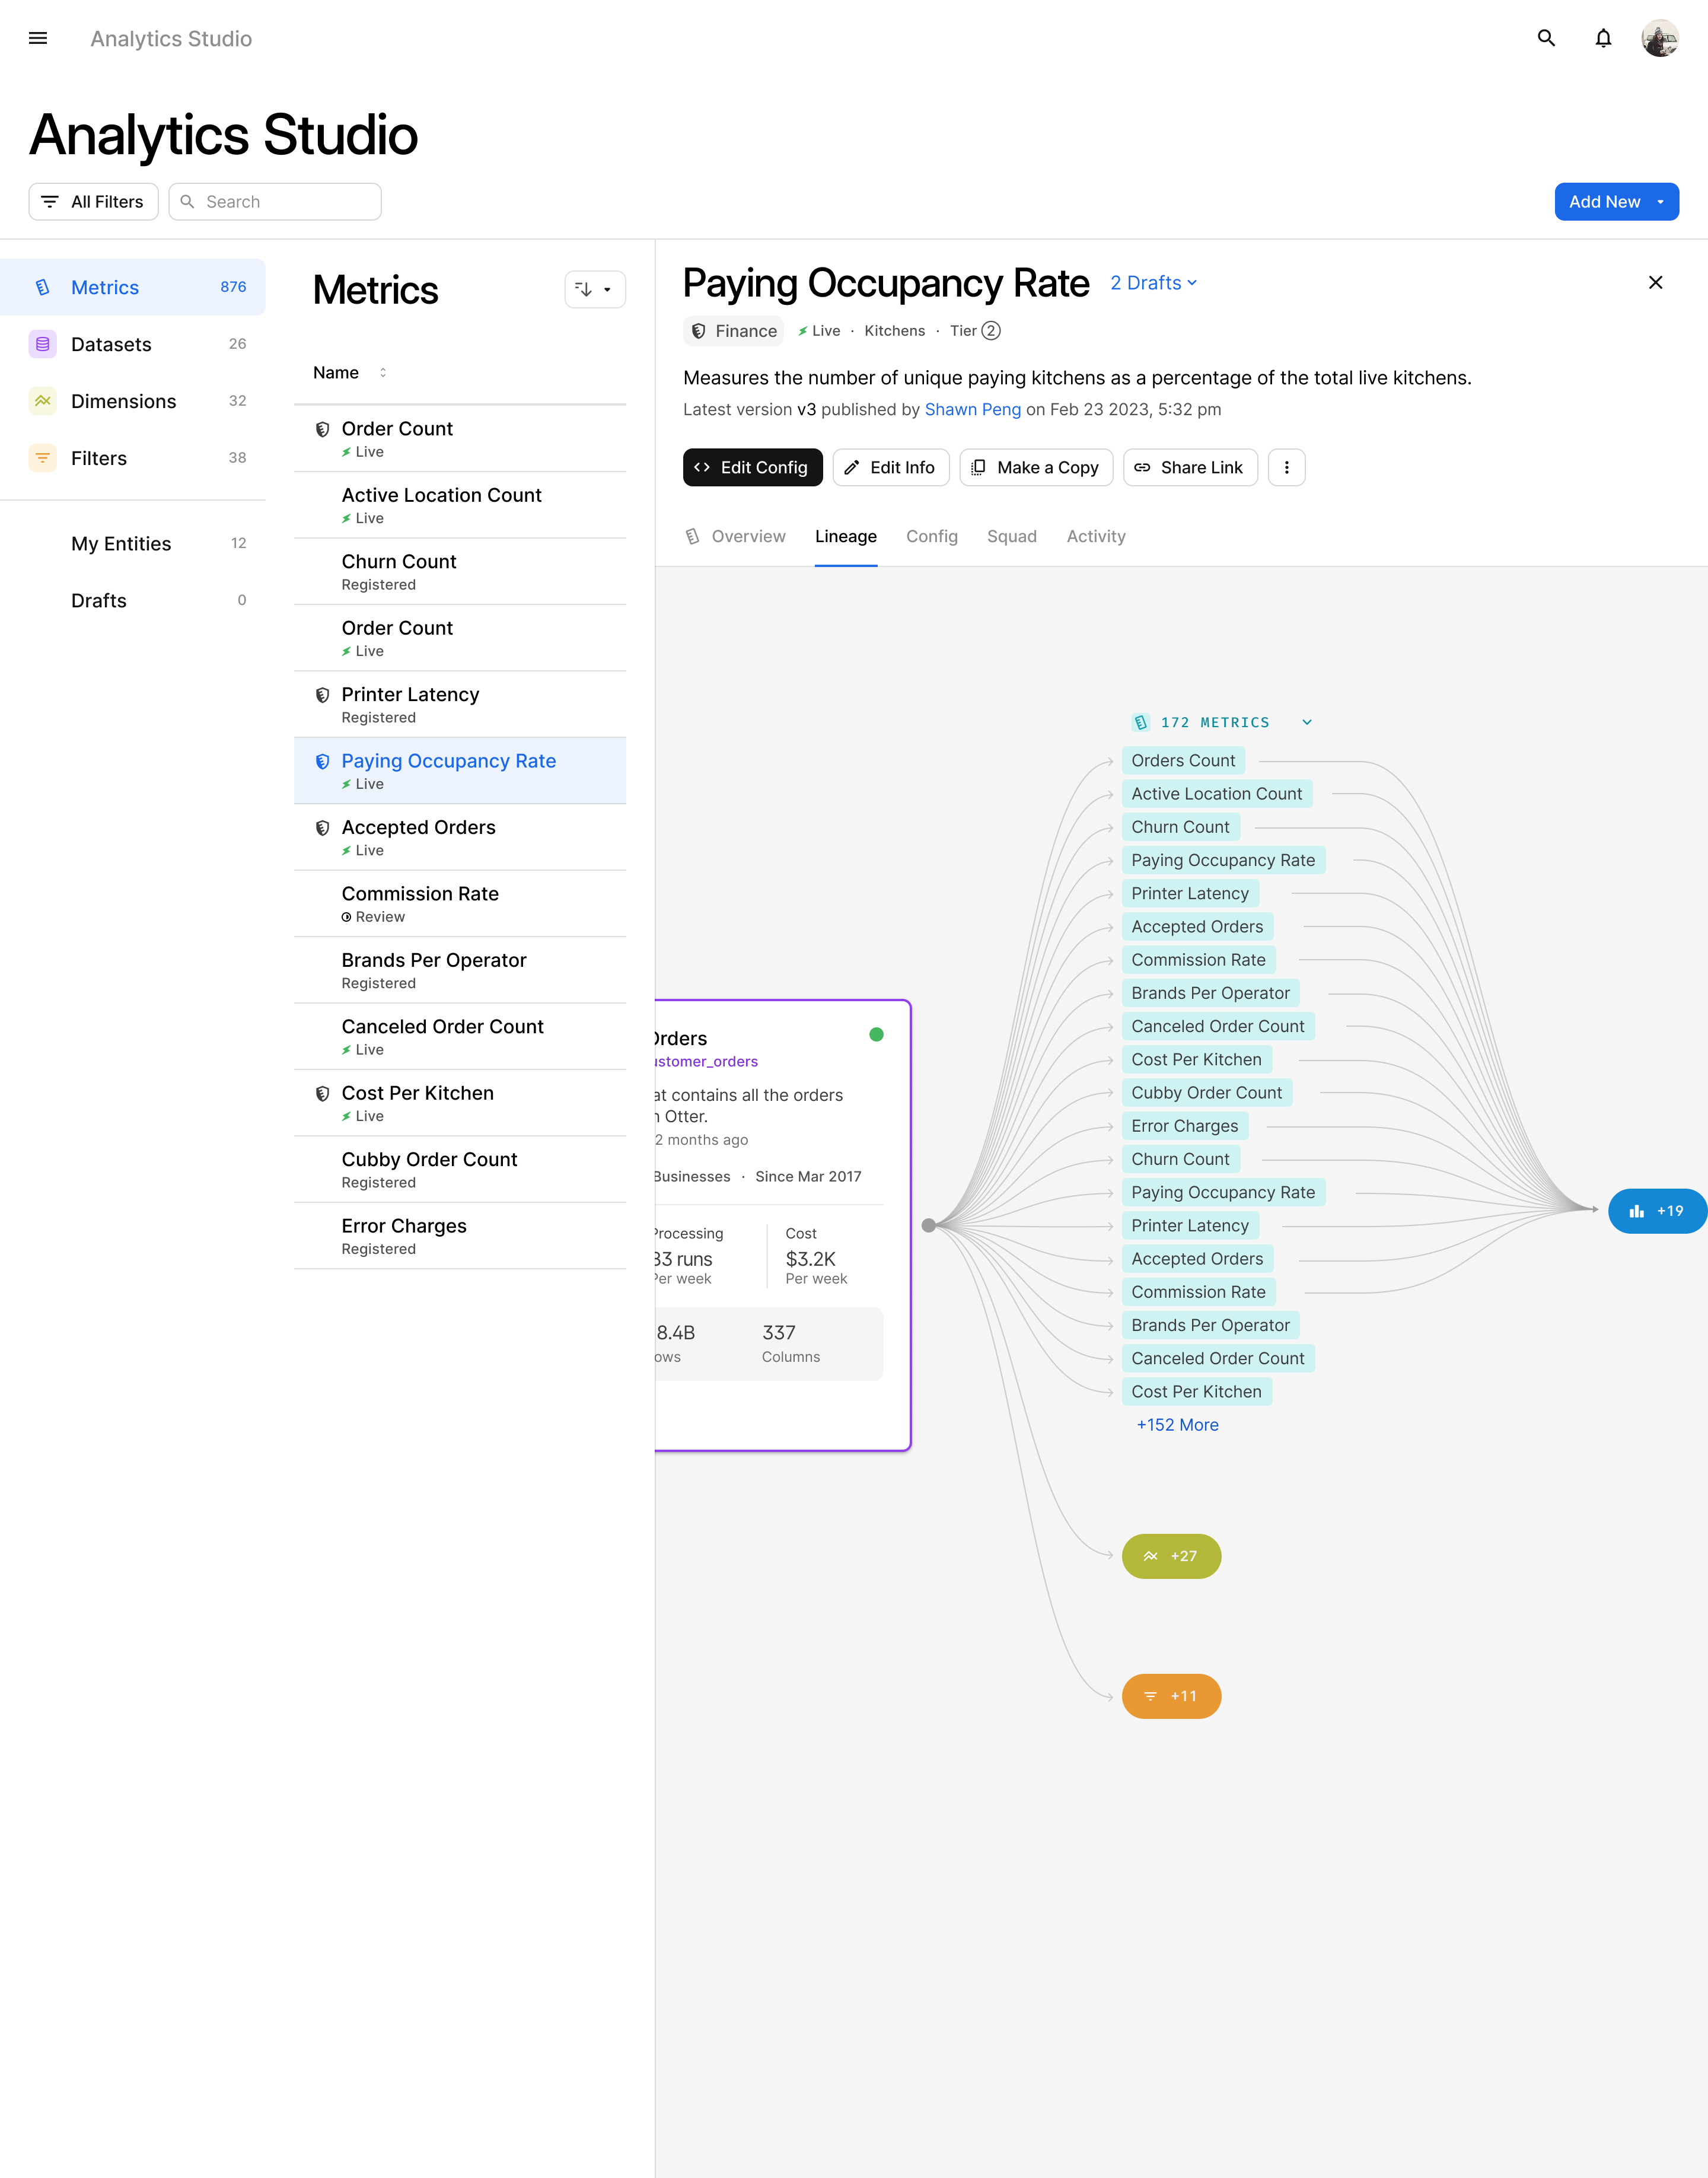Click the top-bar search magnifier icon
Screen dimensions: 1708x2178
(x=1546, y=38)
